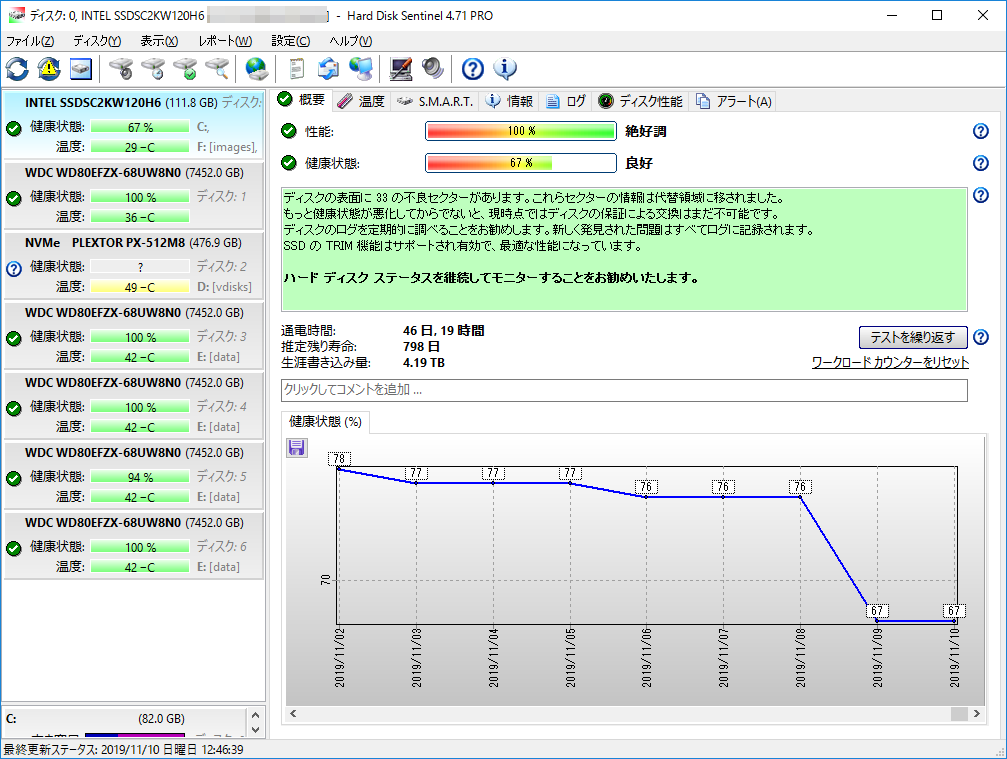Click the speaker sound icon
Screen dimensions: 1007x759
[x=433, y=69]
